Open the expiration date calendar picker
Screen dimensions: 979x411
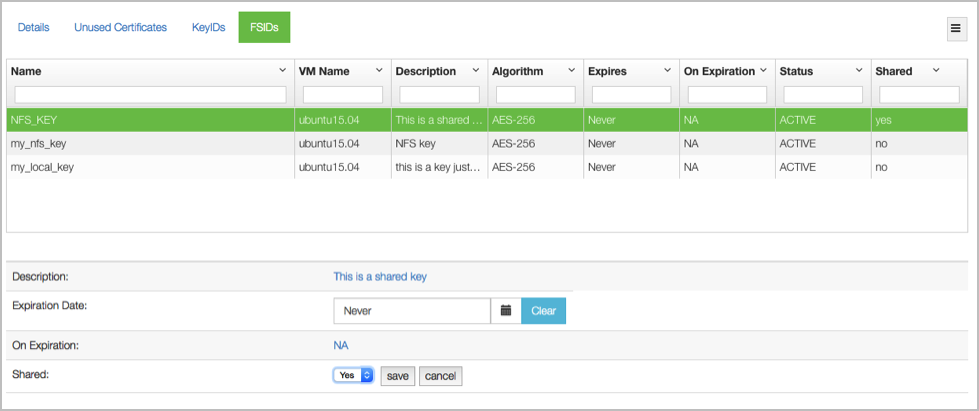(506, 310)
